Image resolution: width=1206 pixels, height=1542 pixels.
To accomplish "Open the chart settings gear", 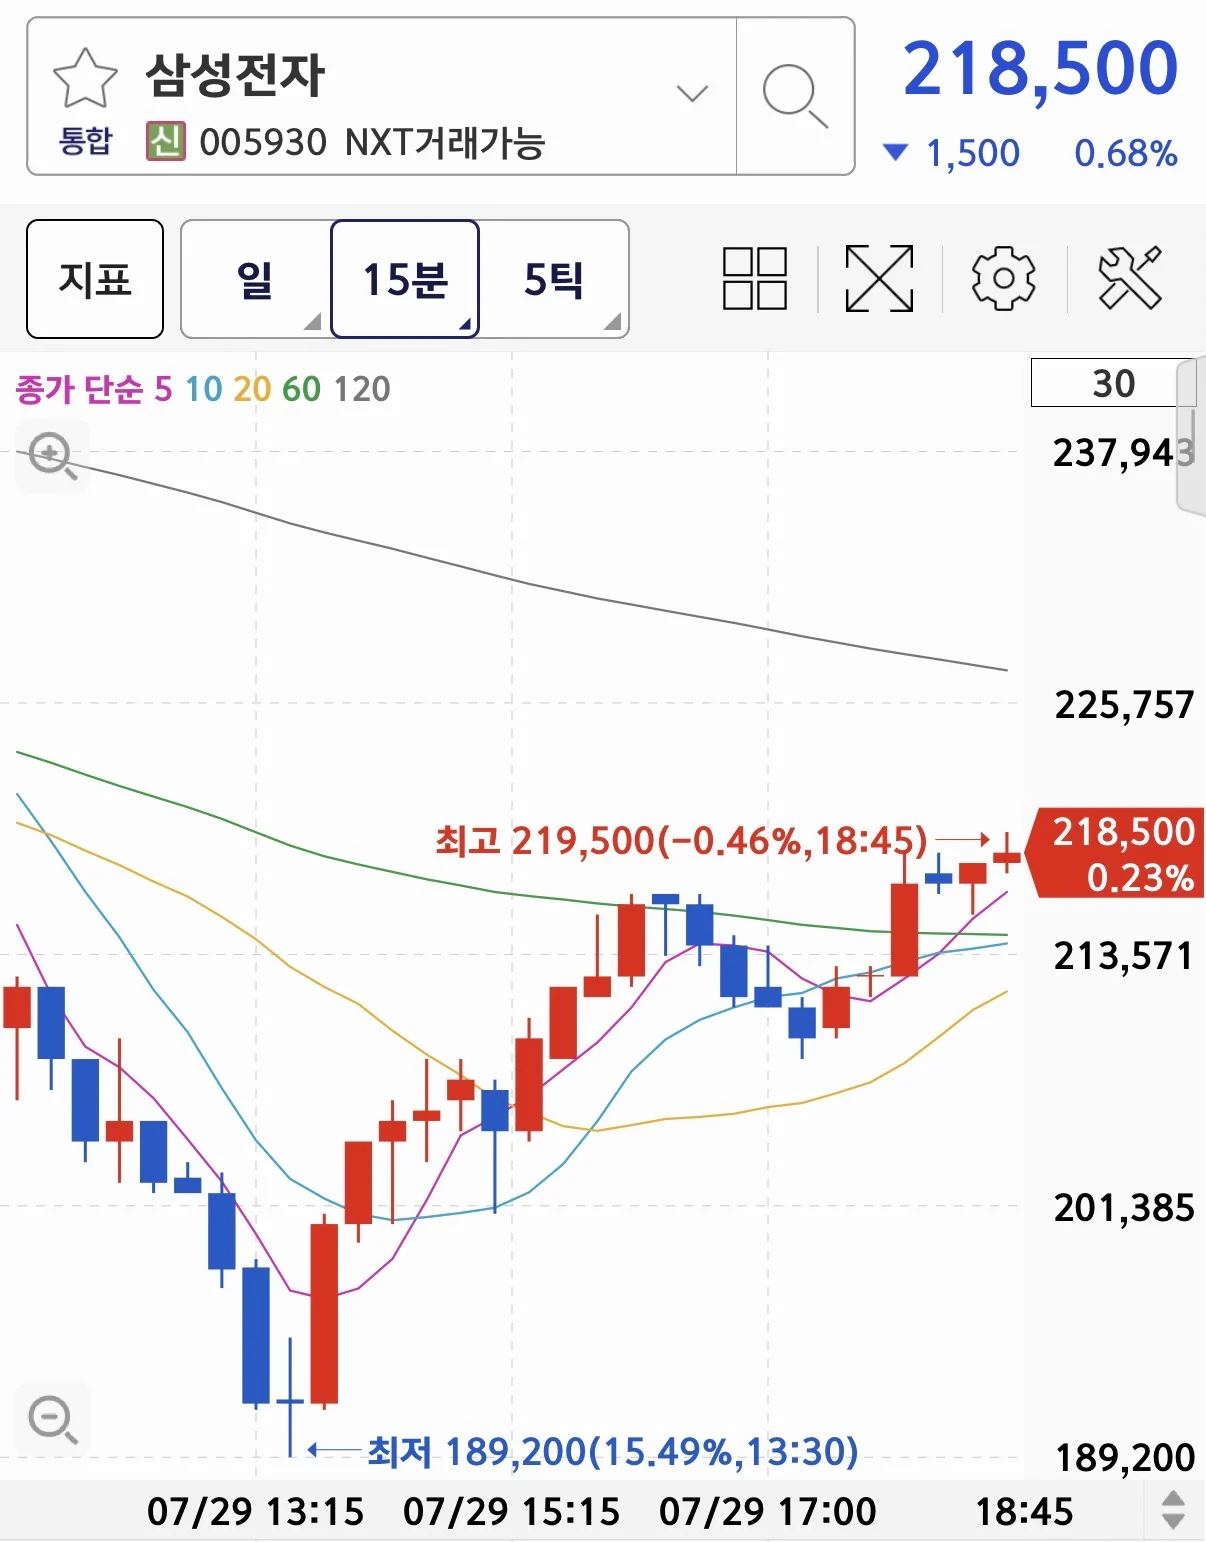I will (x=1003, y=278).
